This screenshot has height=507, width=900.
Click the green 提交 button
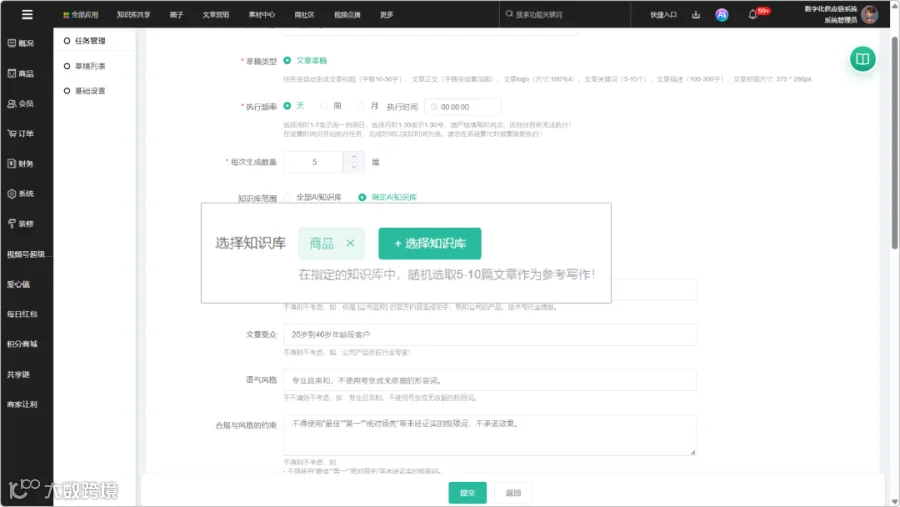pyautogui.click(x=467, y=493)
